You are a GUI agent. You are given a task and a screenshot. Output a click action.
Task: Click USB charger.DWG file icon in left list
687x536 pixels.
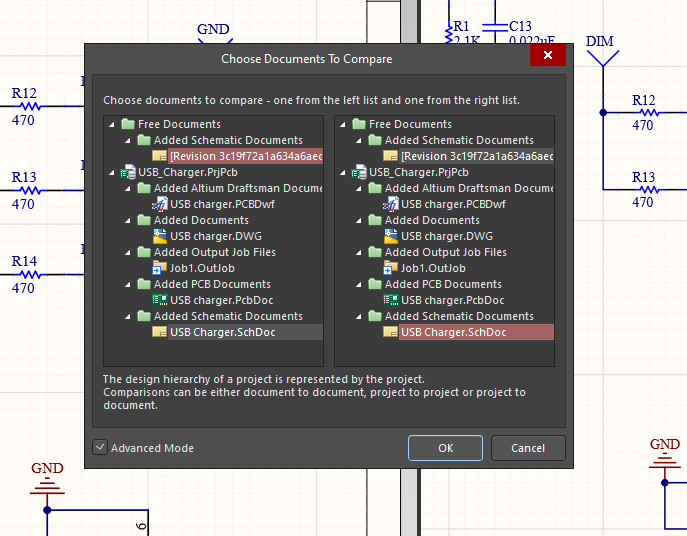pyautogui.click(x=159, y=236)
